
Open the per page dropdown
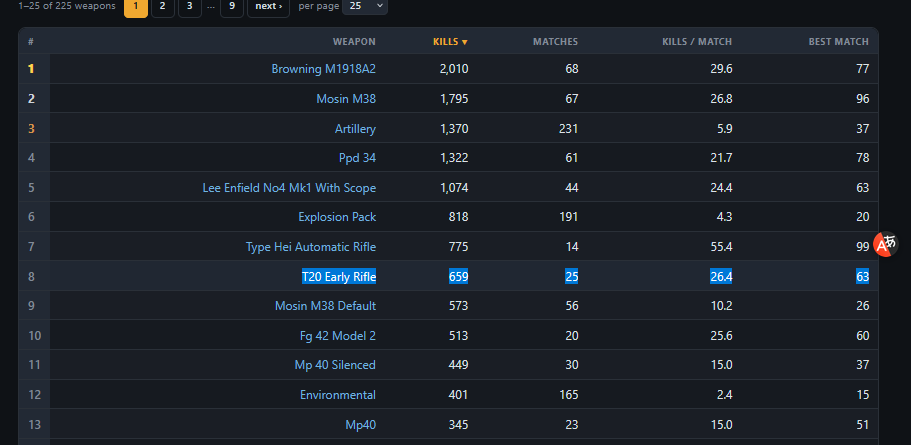coord(365,6)
